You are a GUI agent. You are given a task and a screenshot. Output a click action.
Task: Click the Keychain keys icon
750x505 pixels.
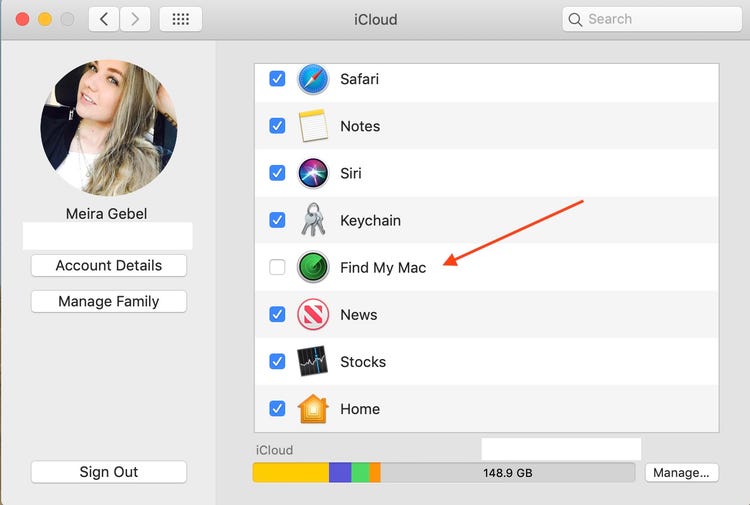313,220
